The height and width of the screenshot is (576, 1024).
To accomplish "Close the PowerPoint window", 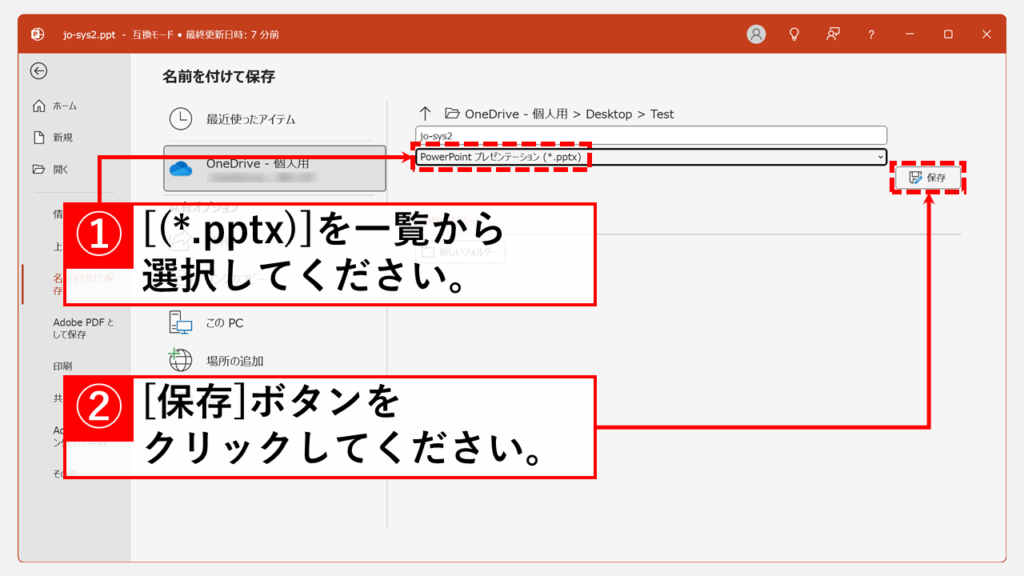I will pos(987,34).
